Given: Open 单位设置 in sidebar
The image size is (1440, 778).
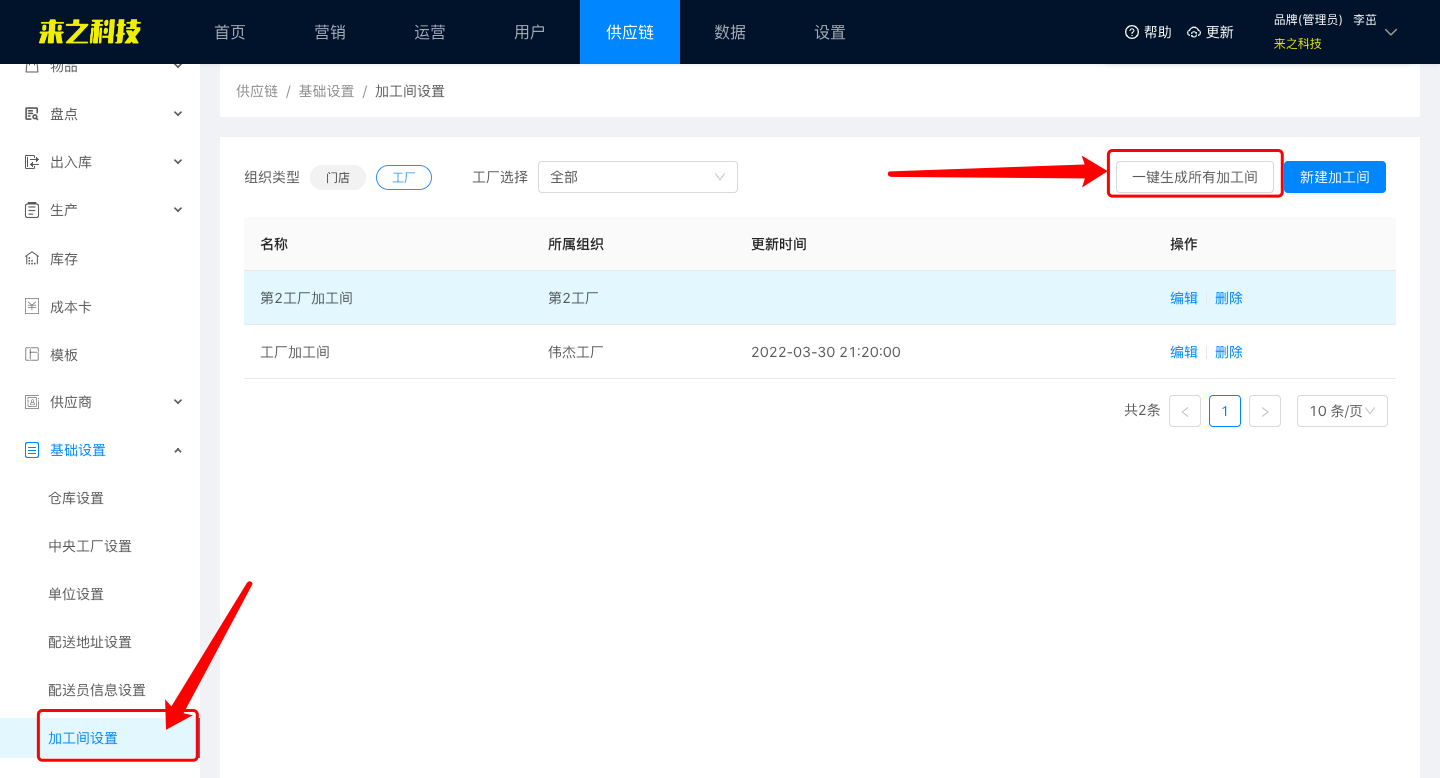Looking at the screenshot, I should tap(76, 594).
